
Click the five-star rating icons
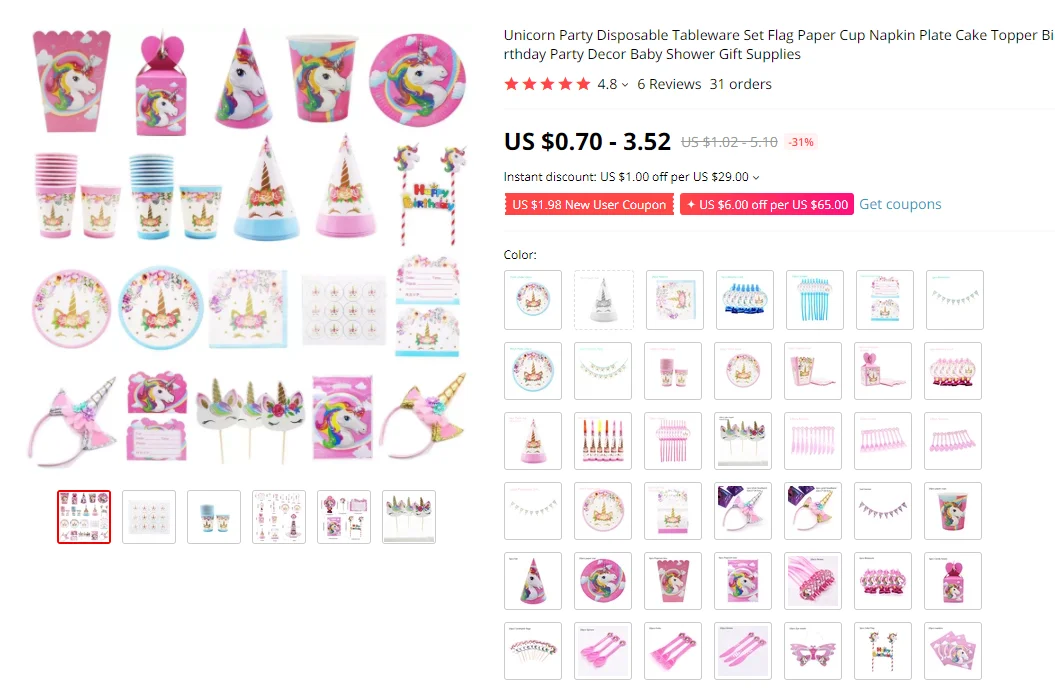[x=547, y=84]
